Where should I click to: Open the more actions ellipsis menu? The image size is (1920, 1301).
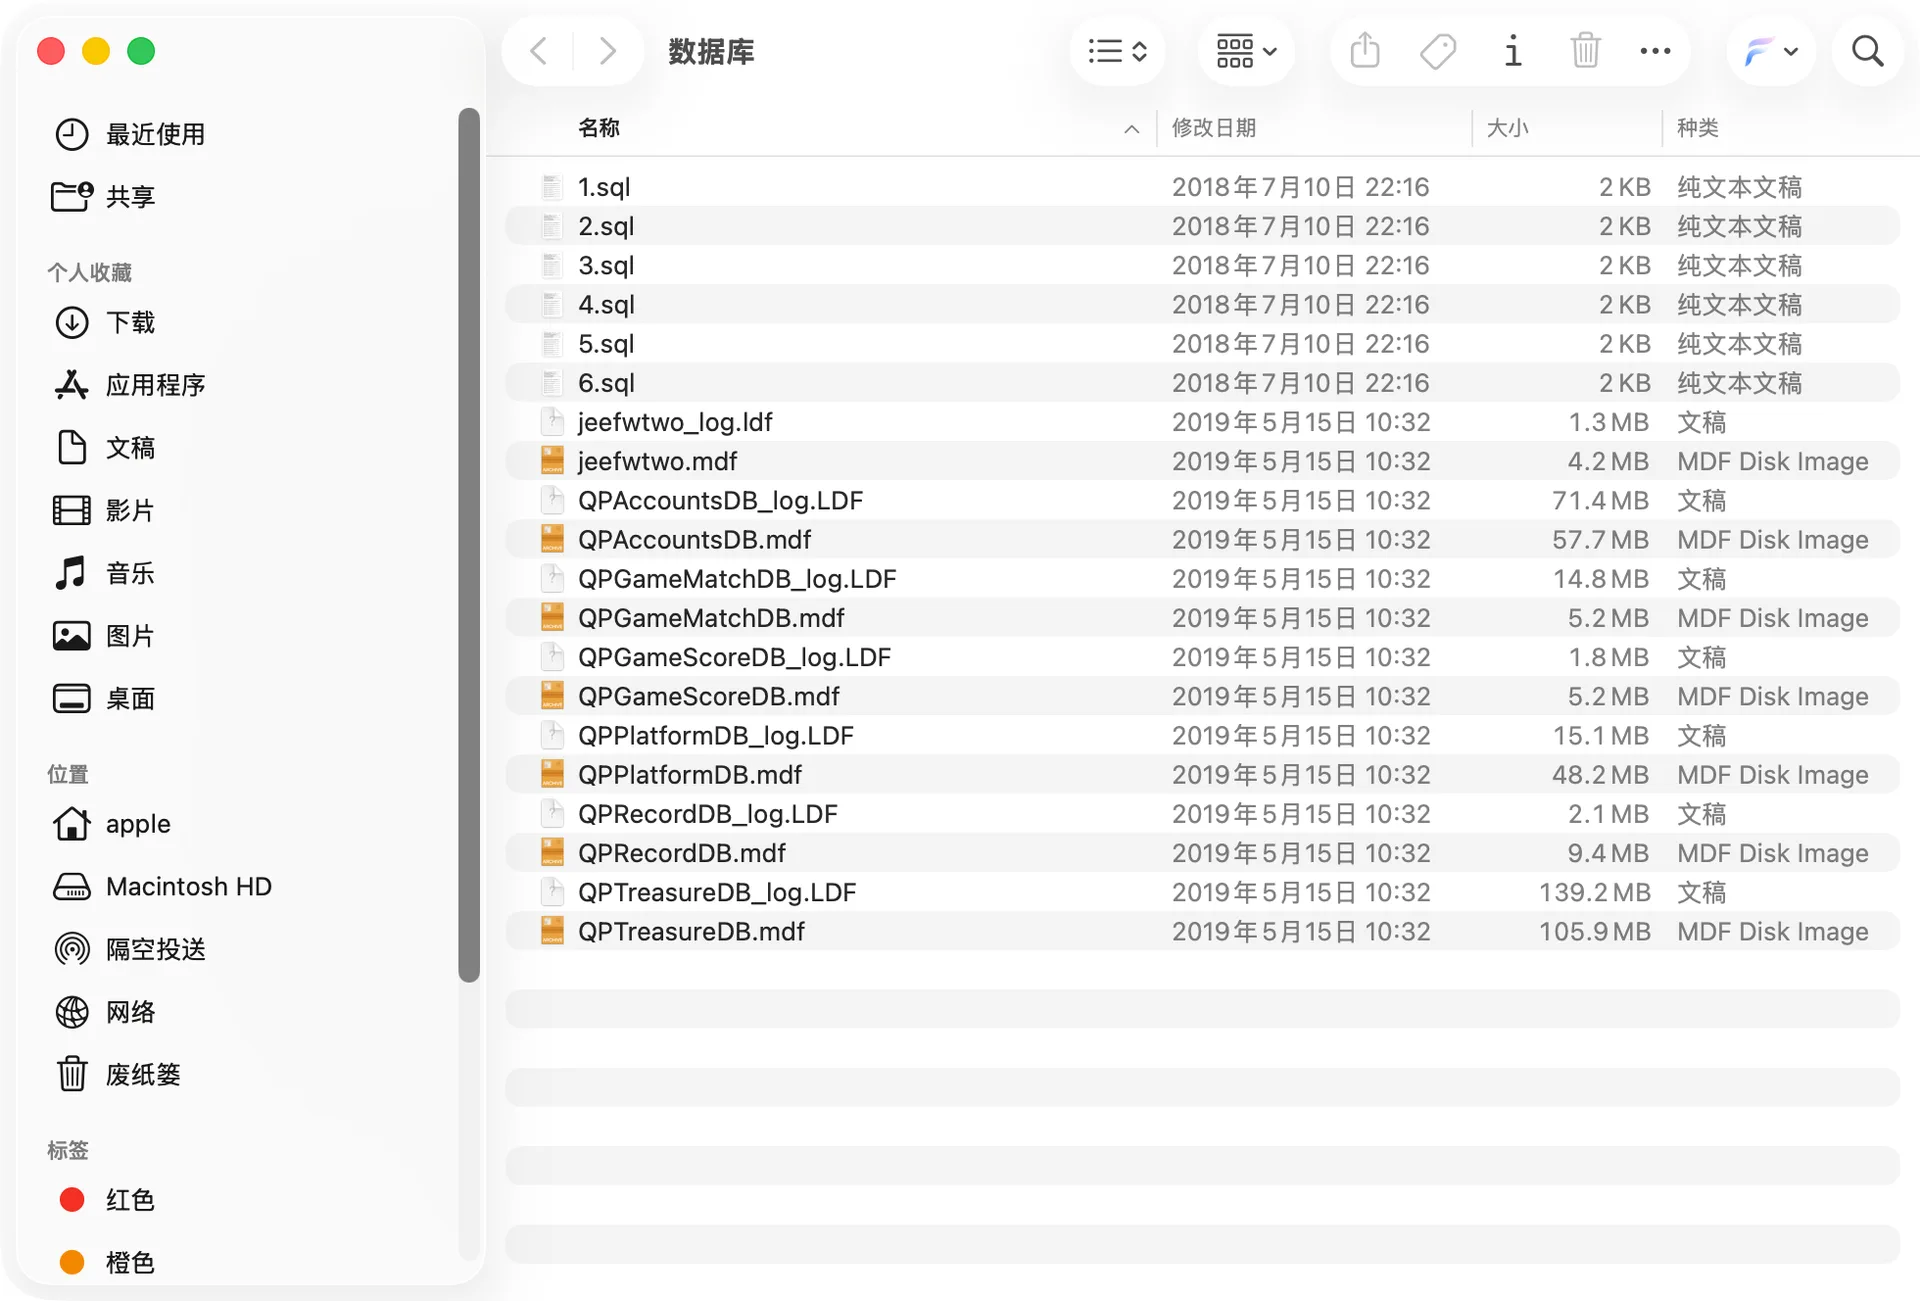1655,51
